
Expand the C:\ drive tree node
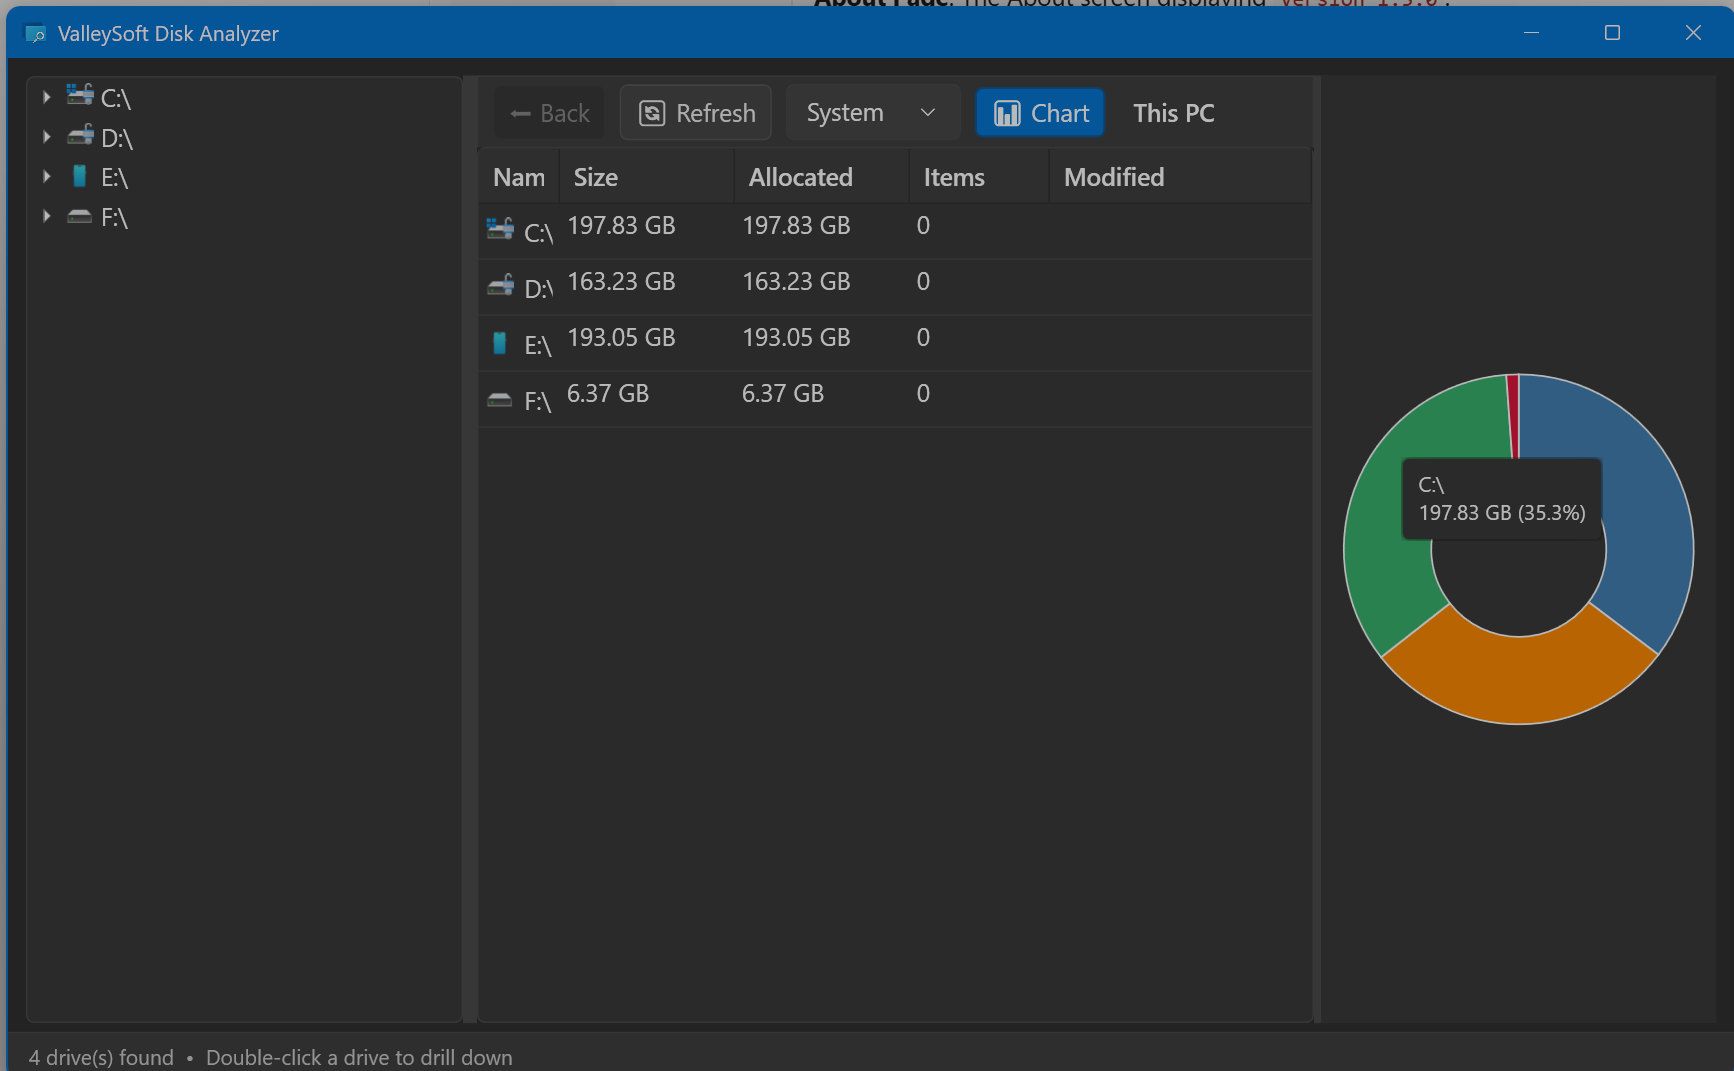coord(46,97)
